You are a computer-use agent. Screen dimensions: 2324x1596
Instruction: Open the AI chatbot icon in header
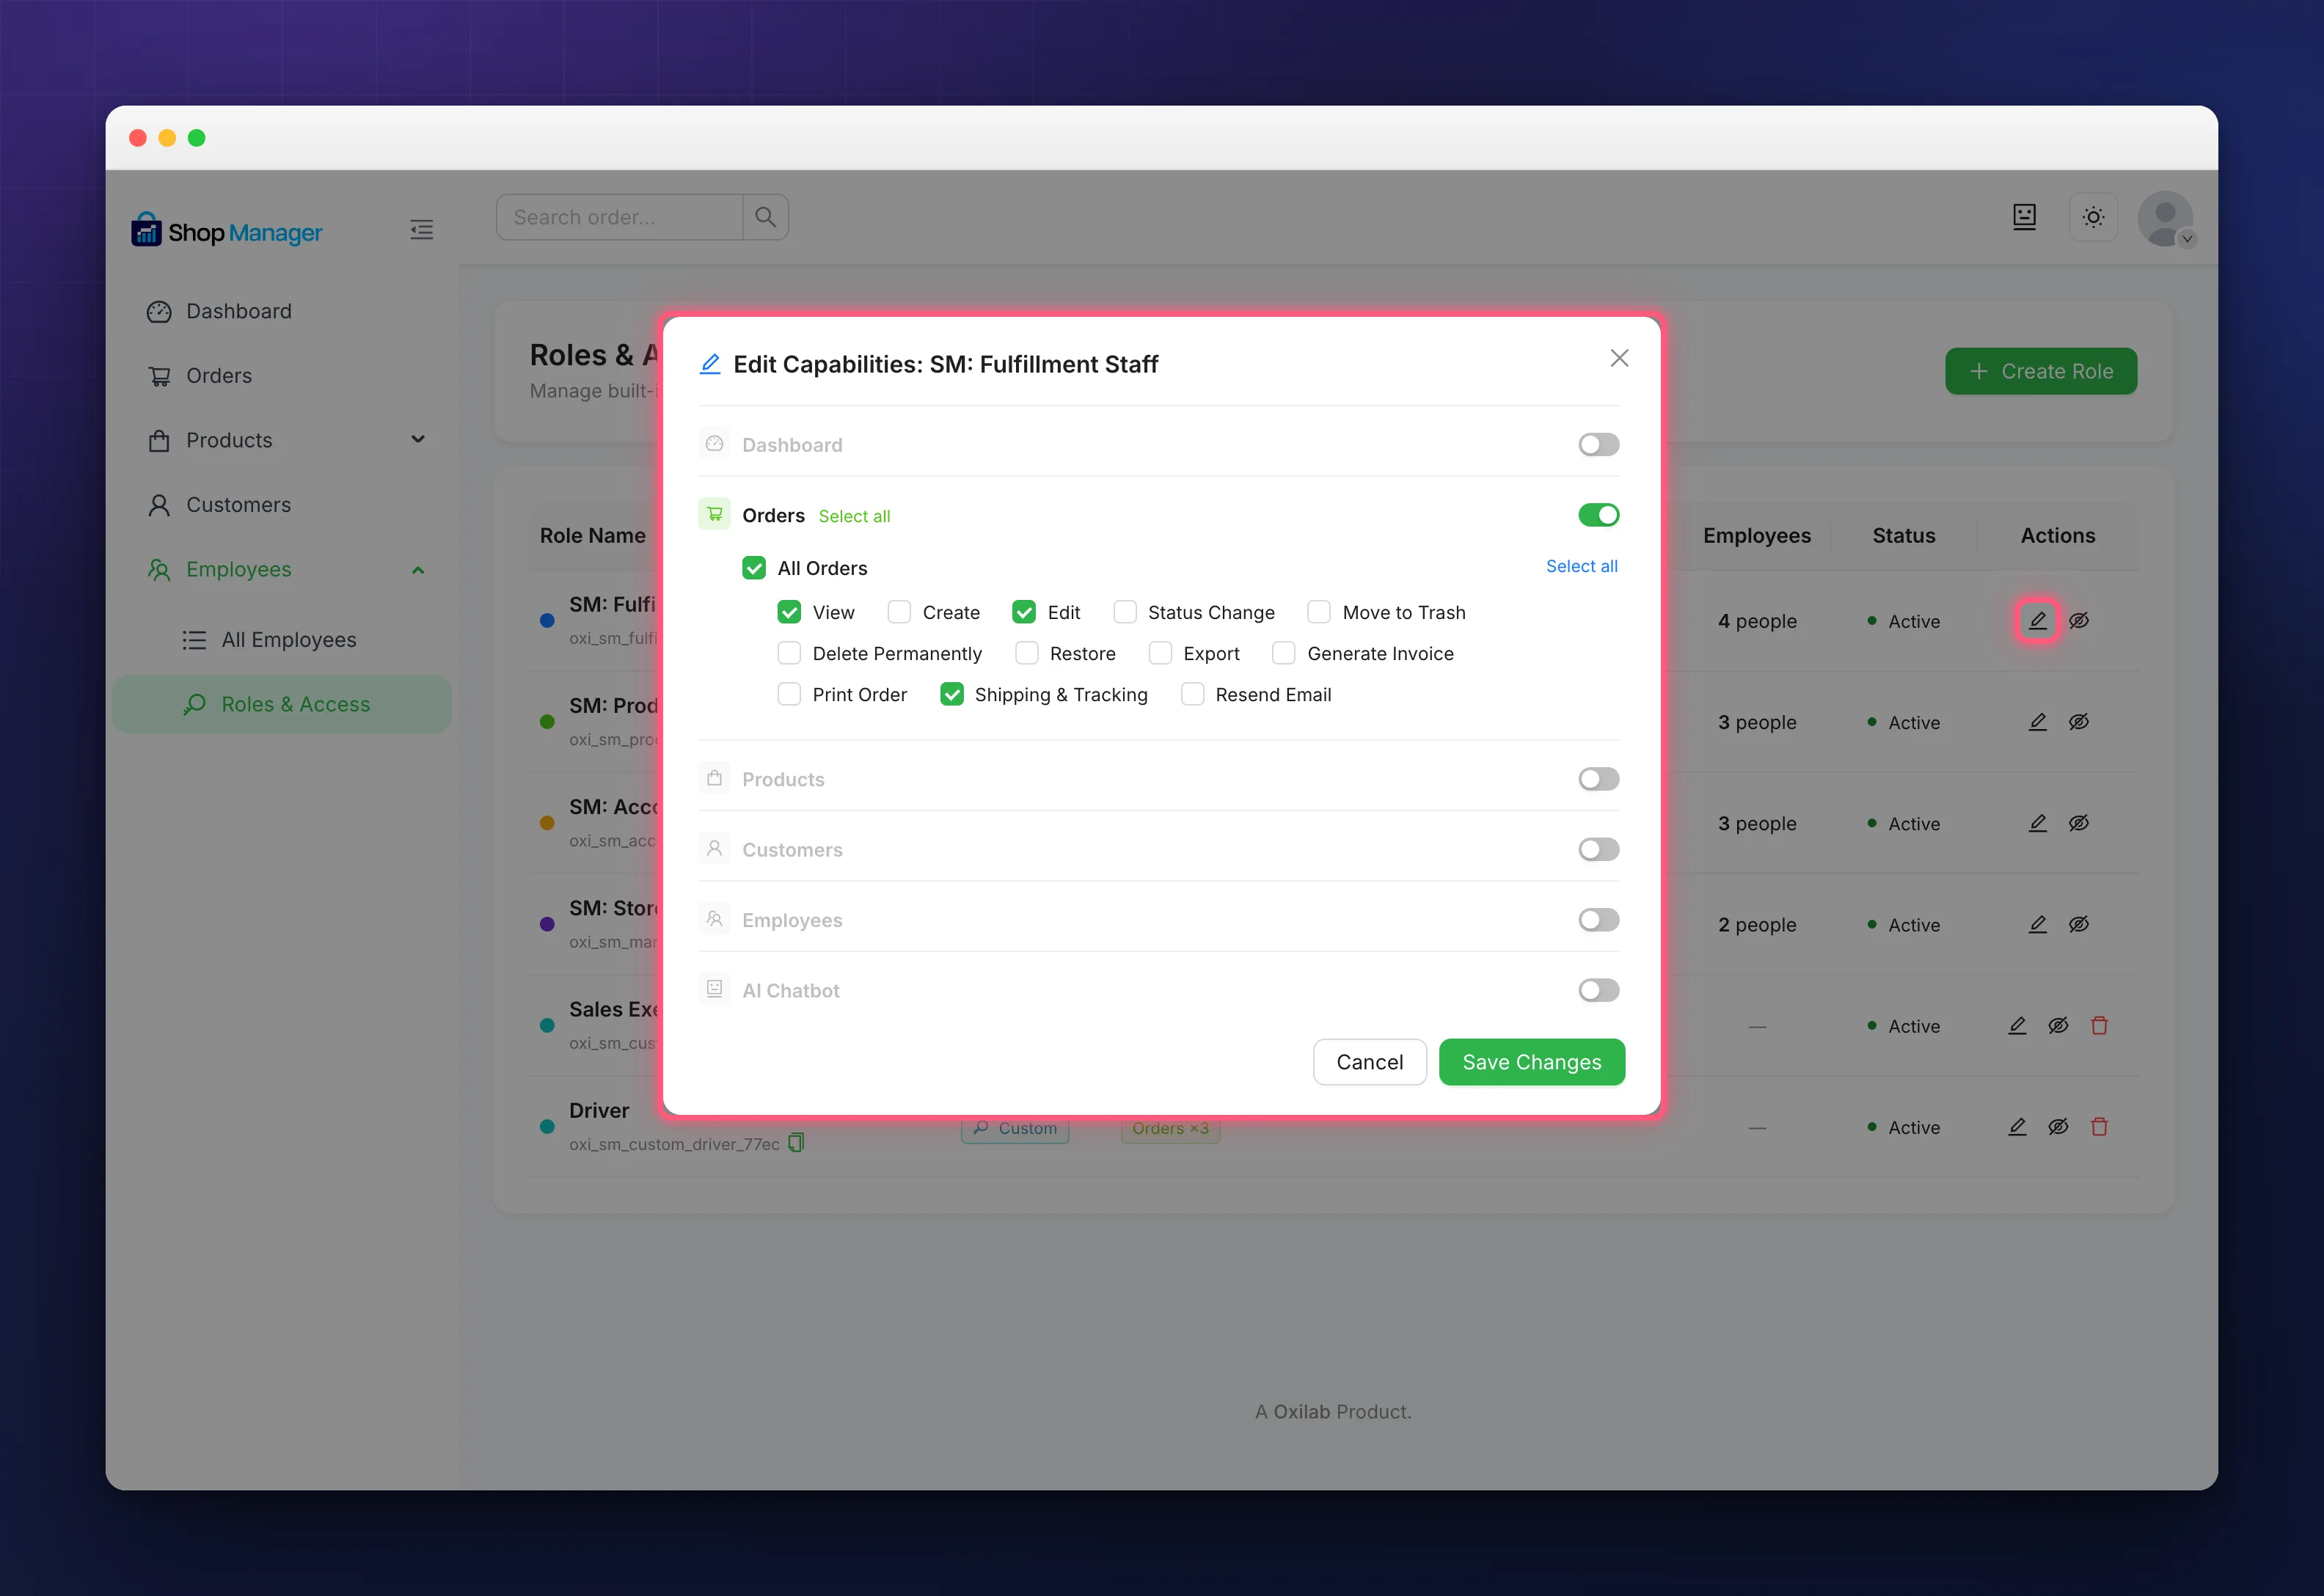click(2024, 217)
